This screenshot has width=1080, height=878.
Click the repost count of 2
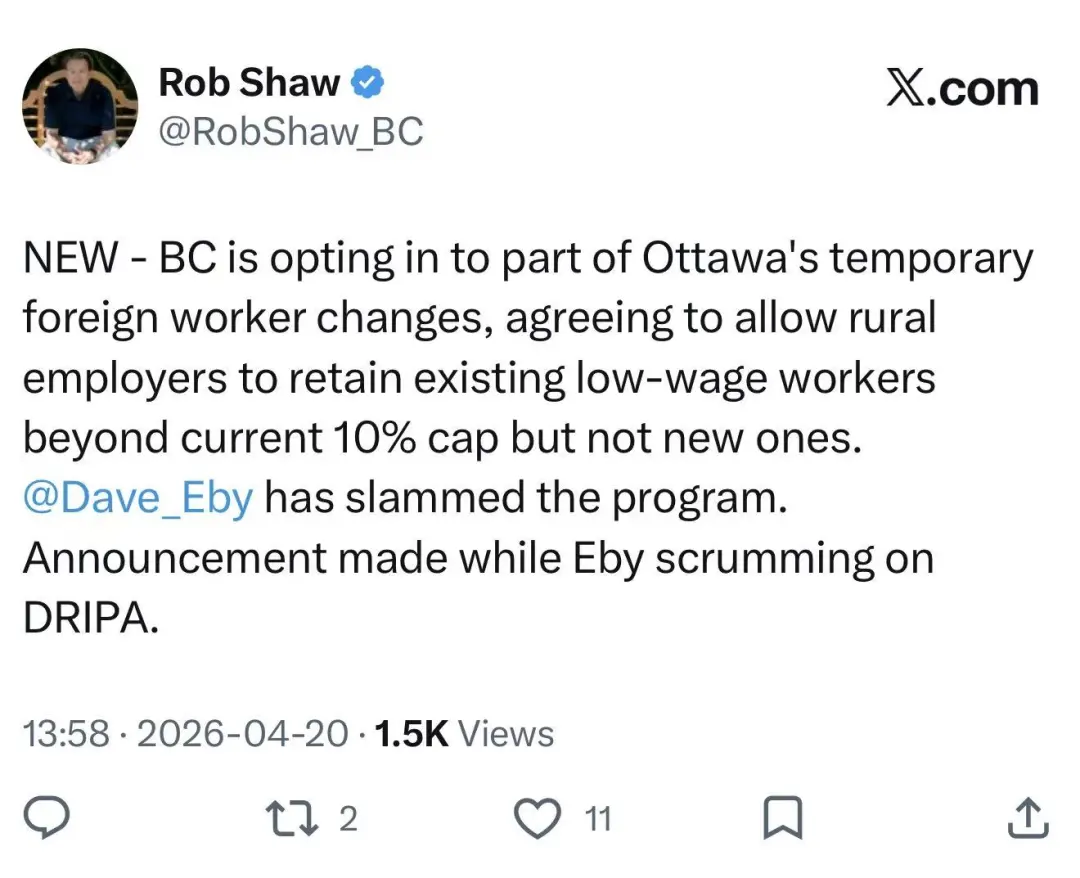347,820
